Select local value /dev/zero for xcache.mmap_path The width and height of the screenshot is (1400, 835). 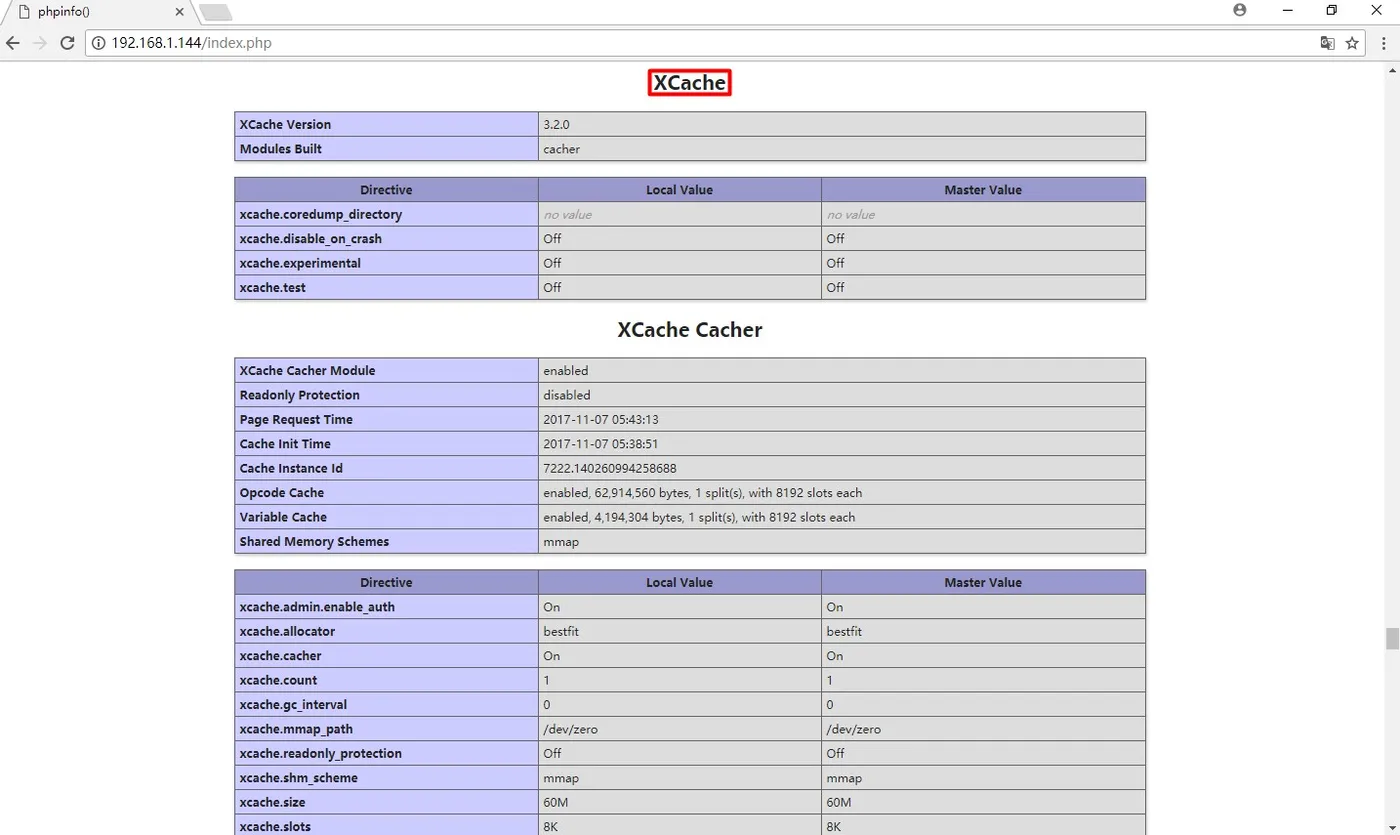570,729
